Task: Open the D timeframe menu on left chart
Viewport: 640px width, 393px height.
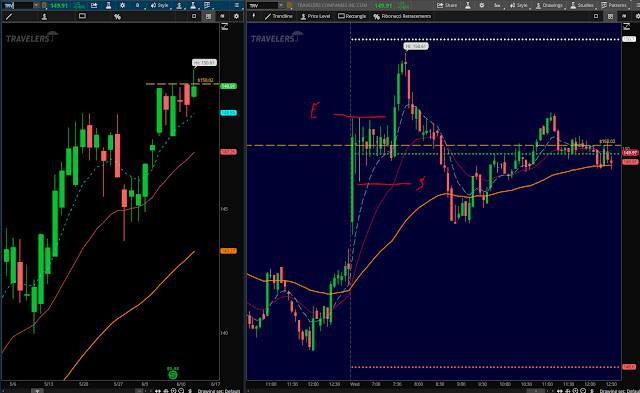Action: click(x=137, y=5)
